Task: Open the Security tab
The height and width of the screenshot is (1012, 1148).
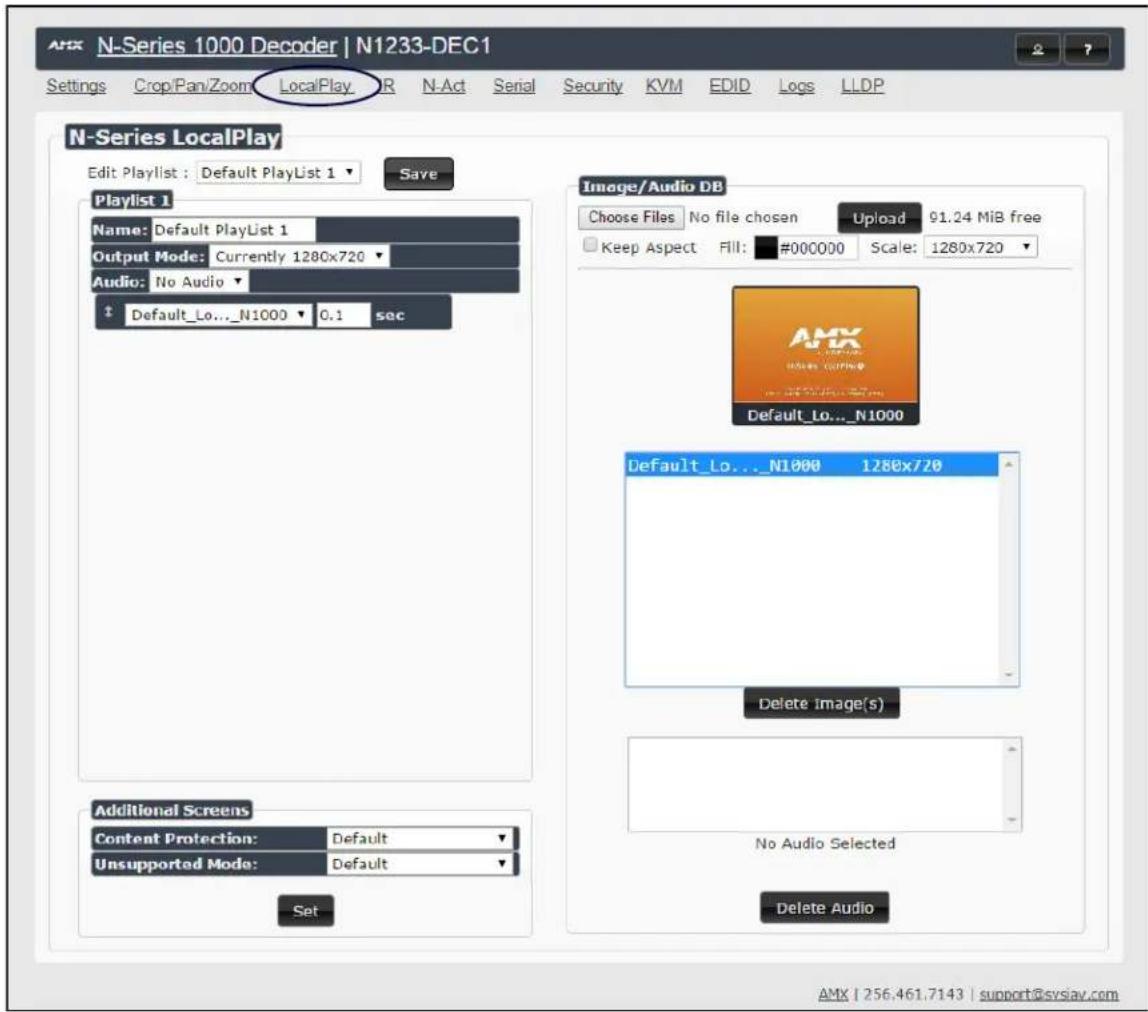Action: pyautogui.click(x=592, y=86)
